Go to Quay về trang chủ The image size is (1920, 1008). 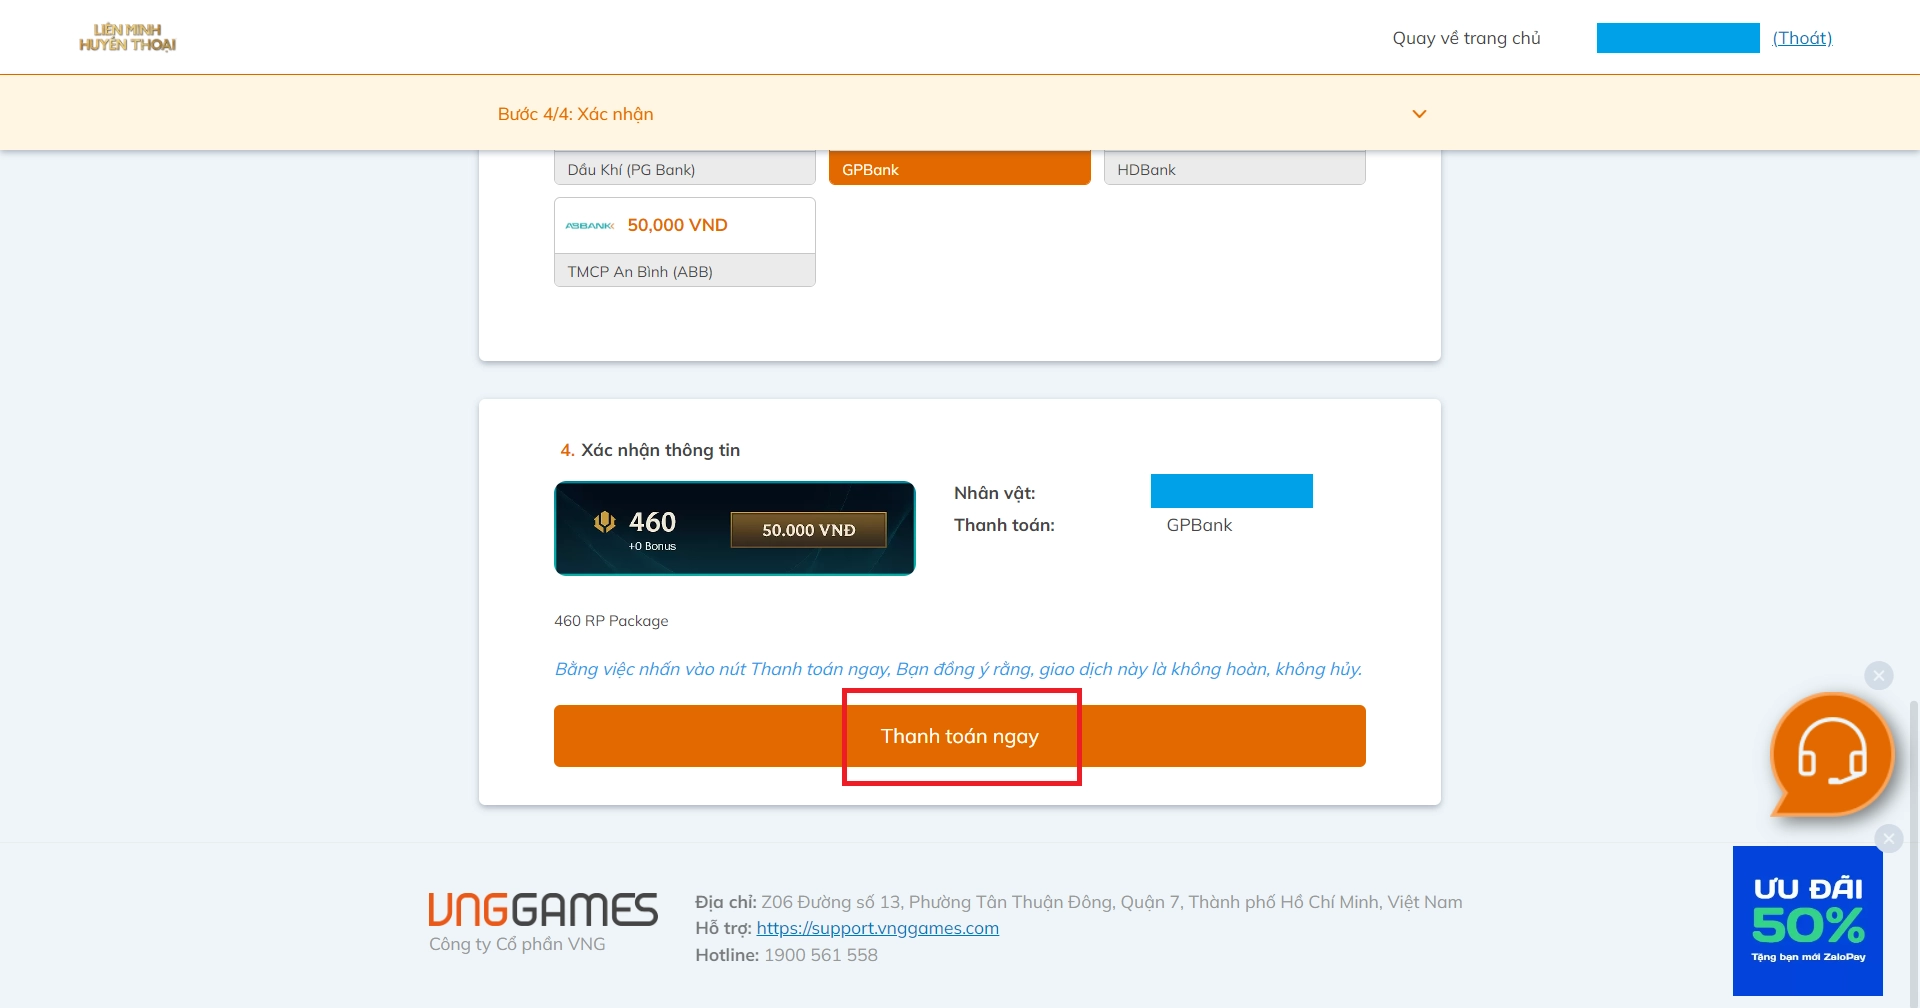[1466, 38]
